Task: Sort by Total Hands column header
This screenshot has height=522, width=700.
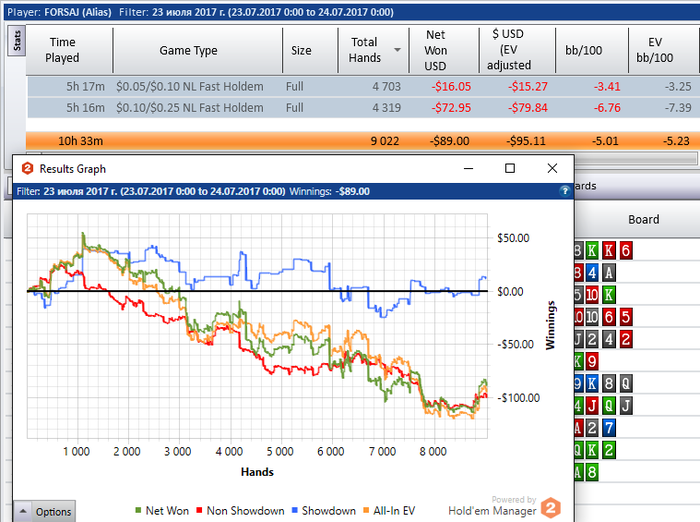Action: click(x=373, y=50)
